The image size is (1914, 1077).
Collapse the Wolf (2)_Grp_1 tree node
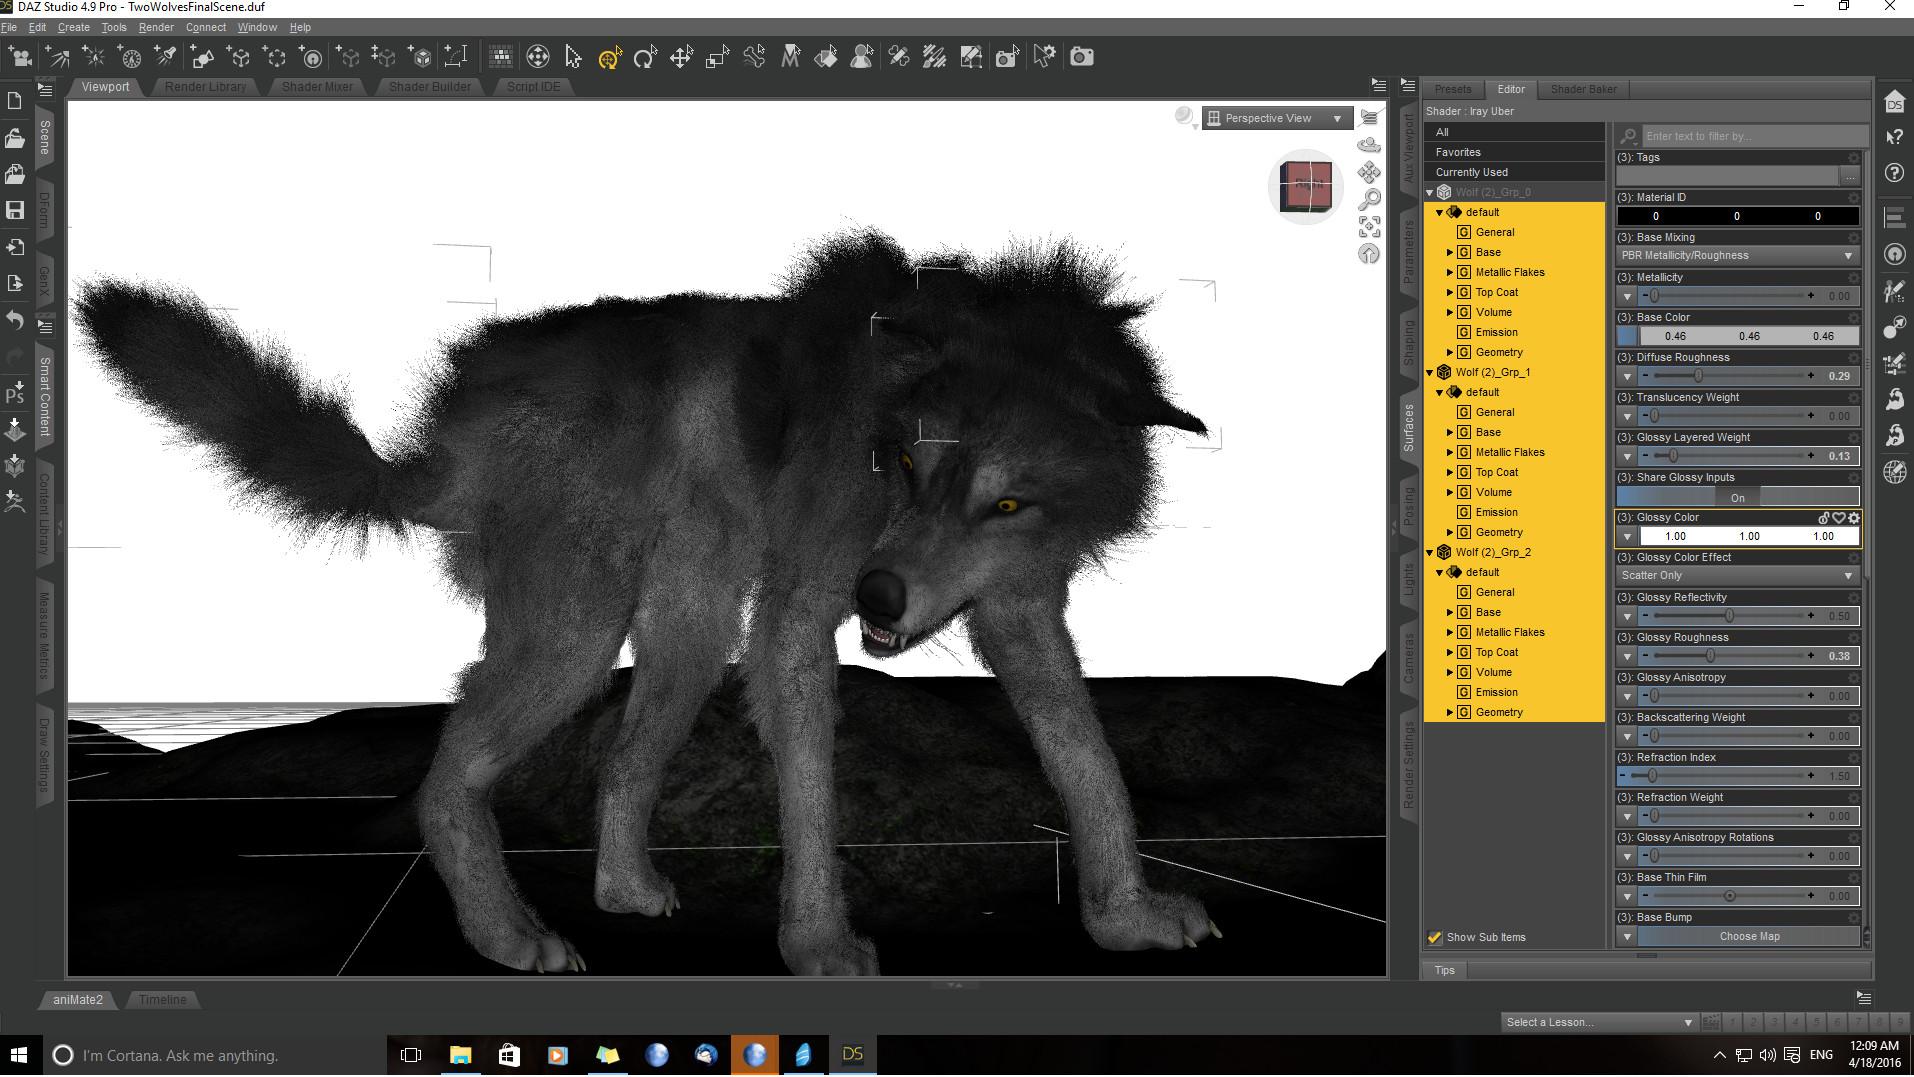(x=1430, y=372)
